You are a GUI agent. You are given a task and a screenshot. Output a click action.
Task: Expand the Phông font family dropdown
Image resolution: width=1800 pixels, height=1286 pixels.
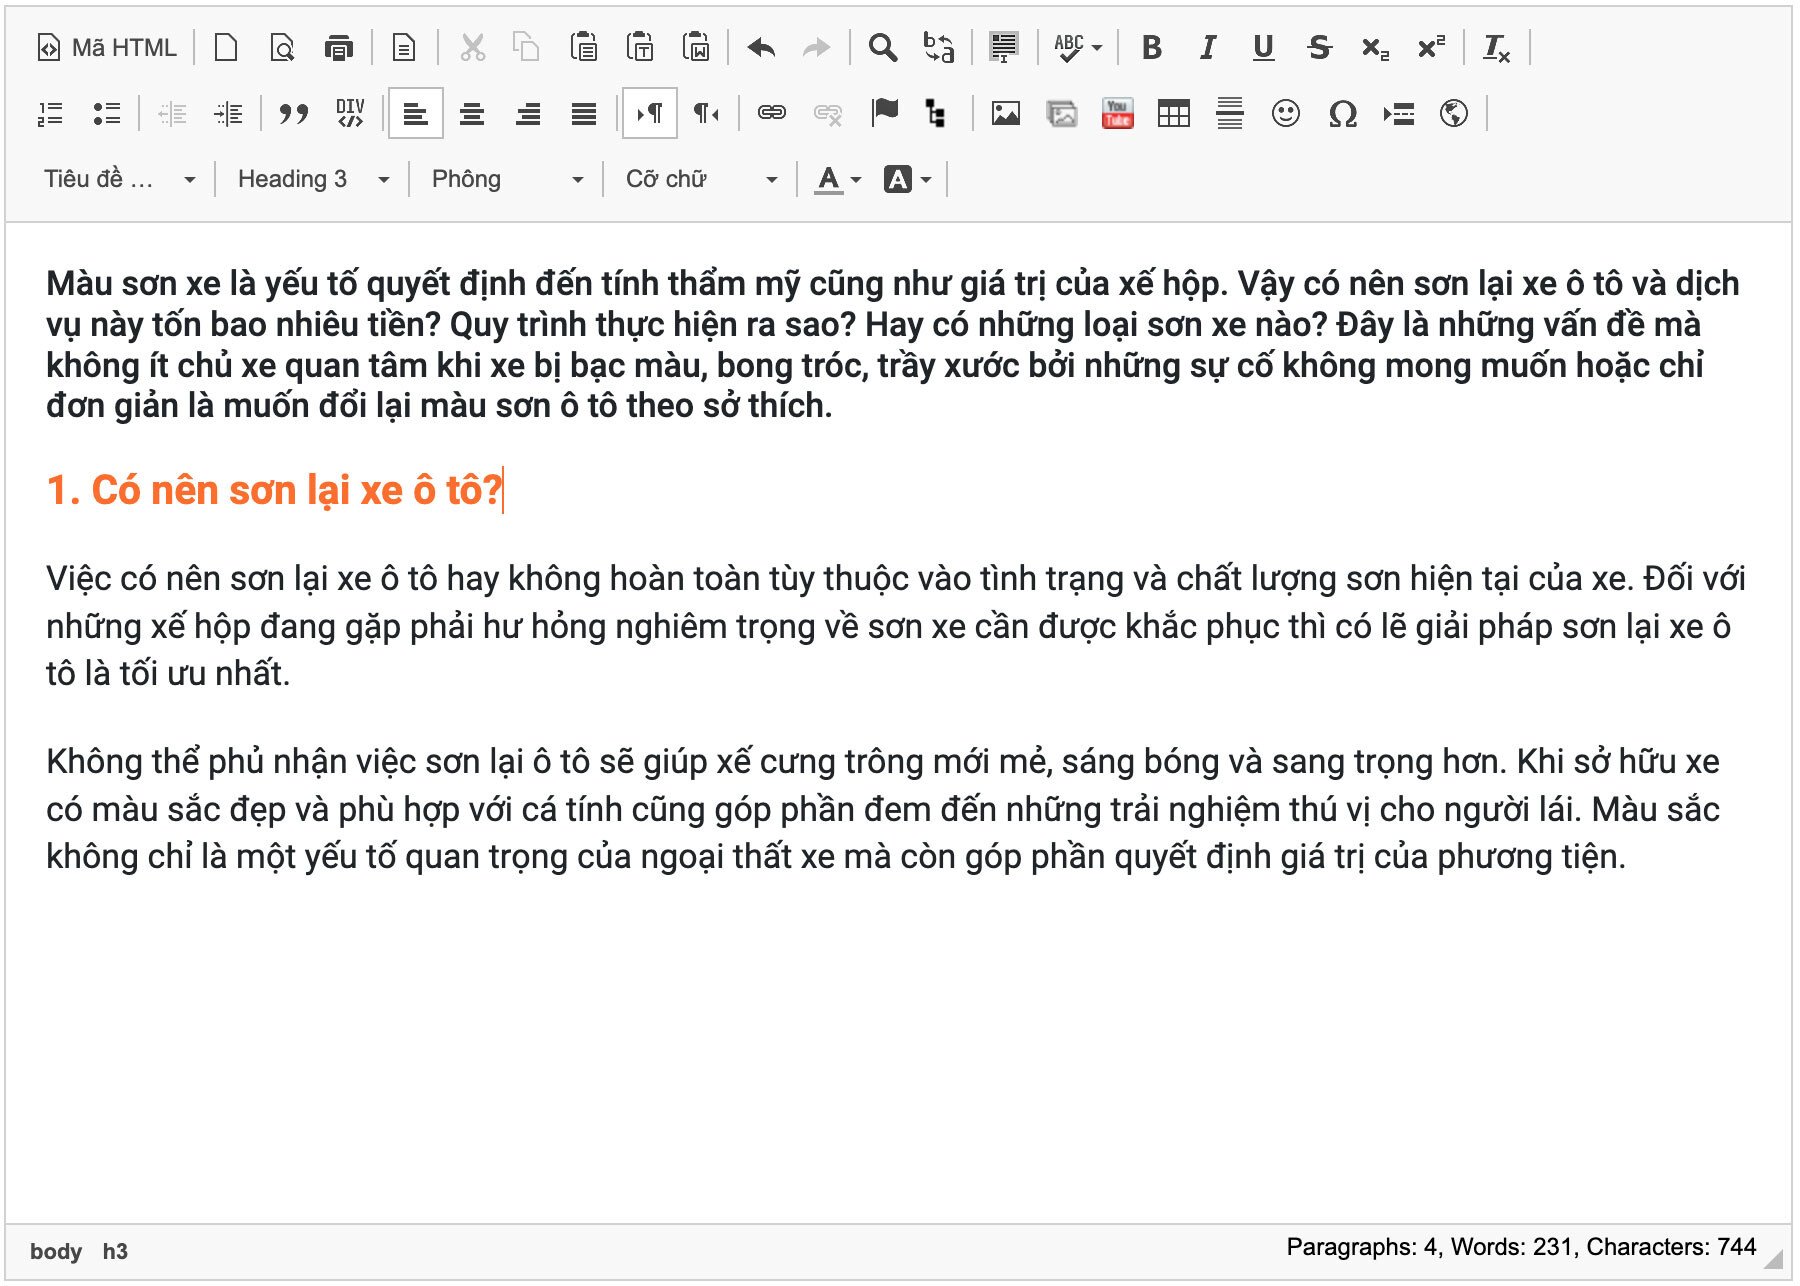(x=506, y=180)
